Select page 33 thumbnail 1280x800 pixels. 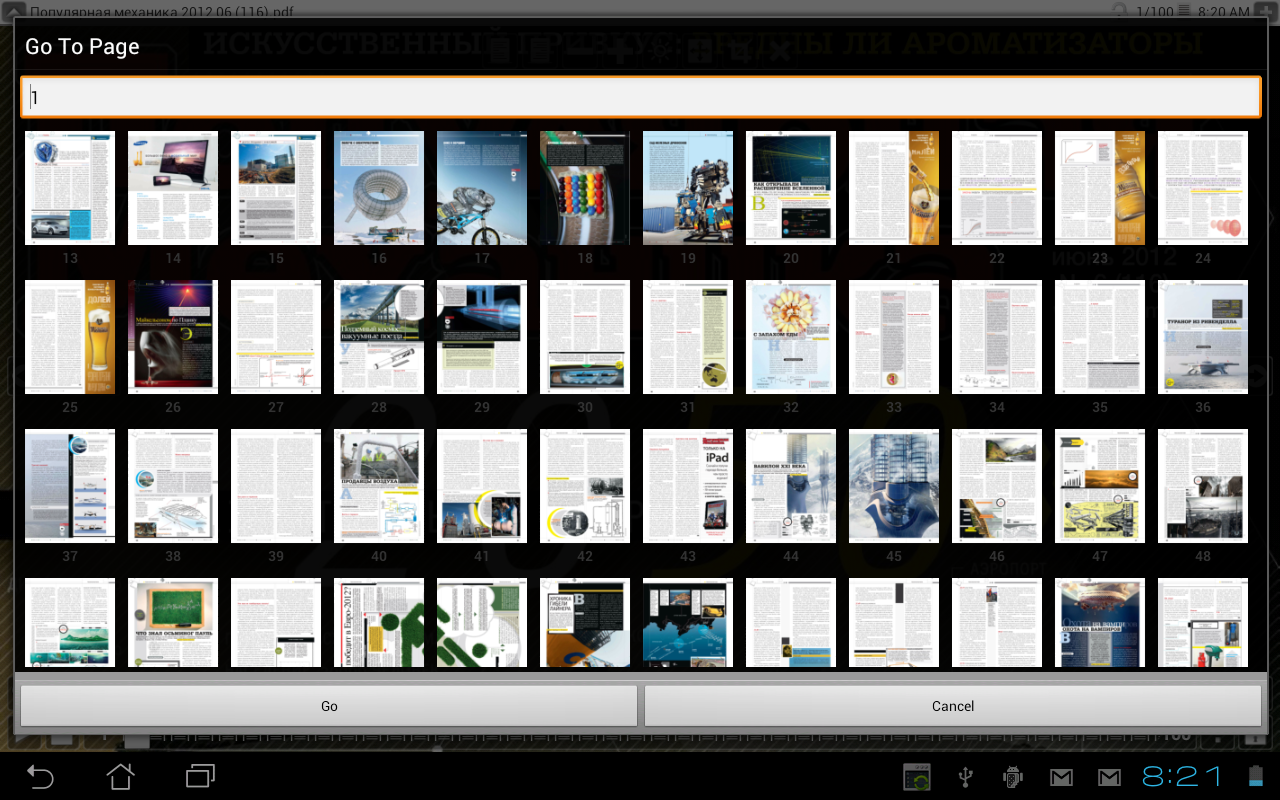point(894,337)
